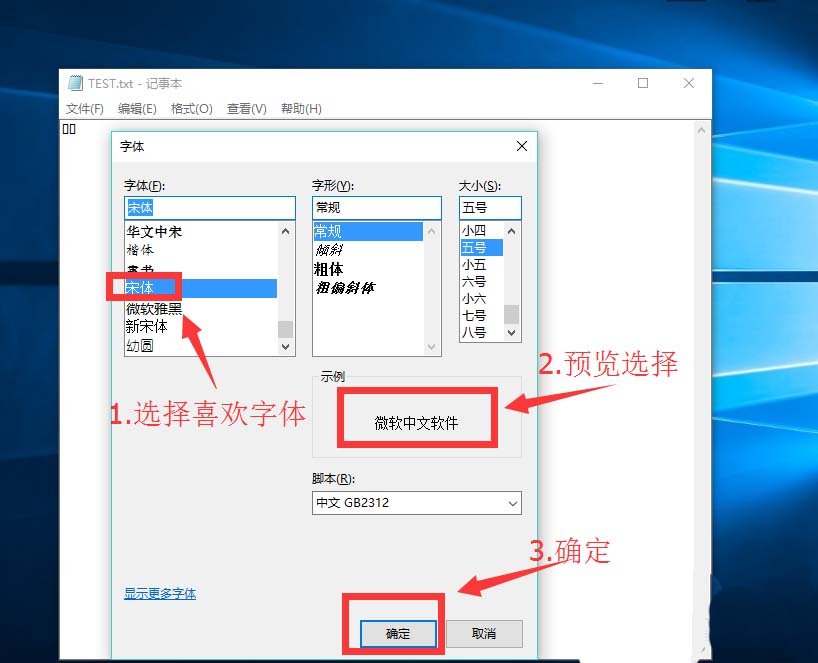Open the 显示更多字体 link

159,593
